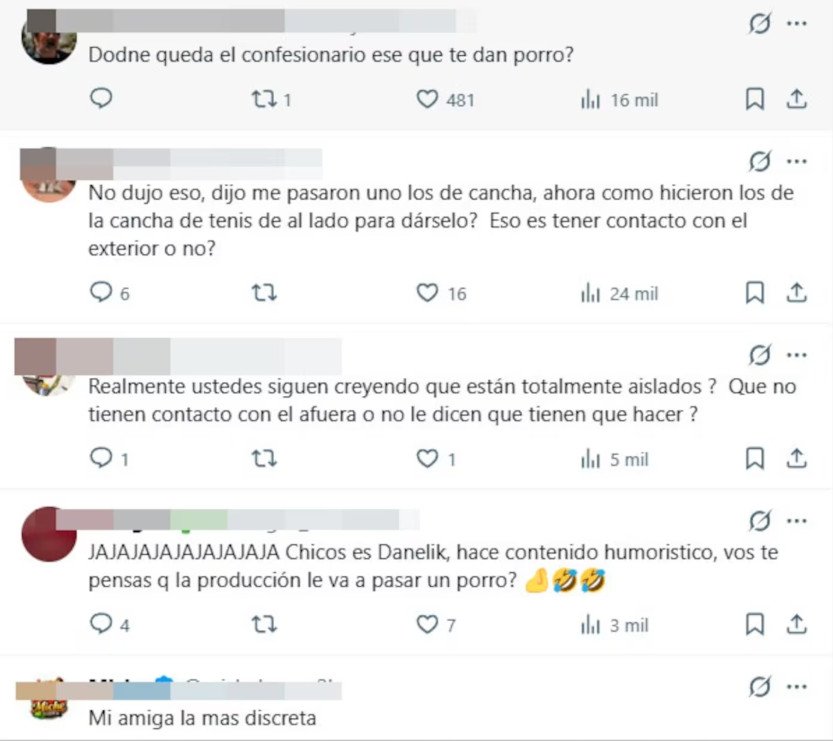Viewport: 833px width, 741px height.
Task: Like the tweet about the confesionario porro
Action: point(445,99)
